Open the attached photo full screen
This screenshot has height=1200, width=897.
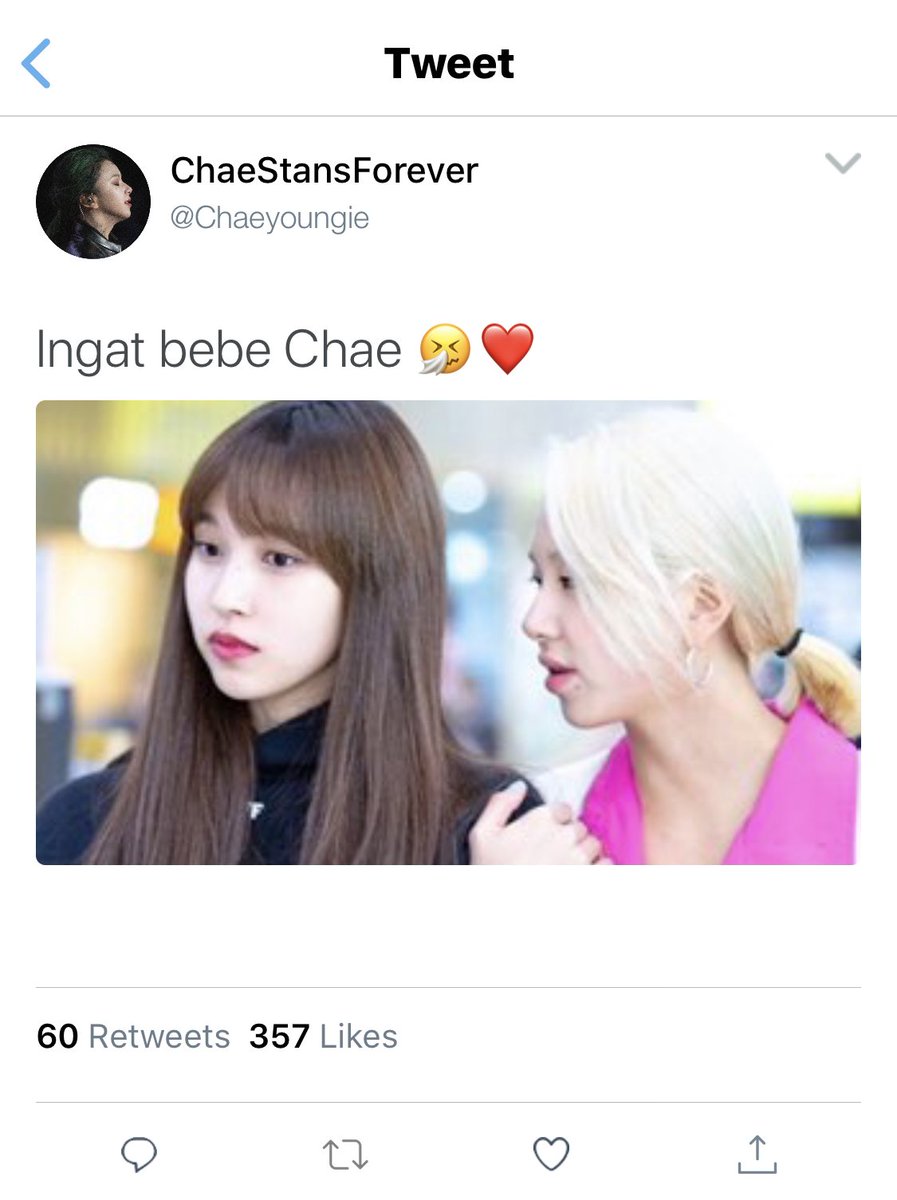(448, 632)
